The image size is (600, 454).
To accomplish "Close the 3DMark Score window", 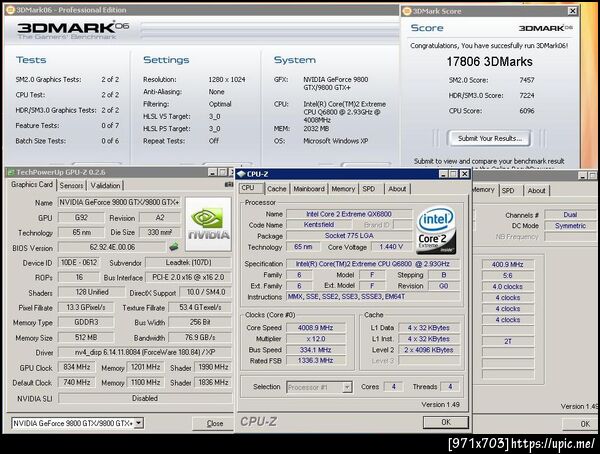I will coord(572,11).
